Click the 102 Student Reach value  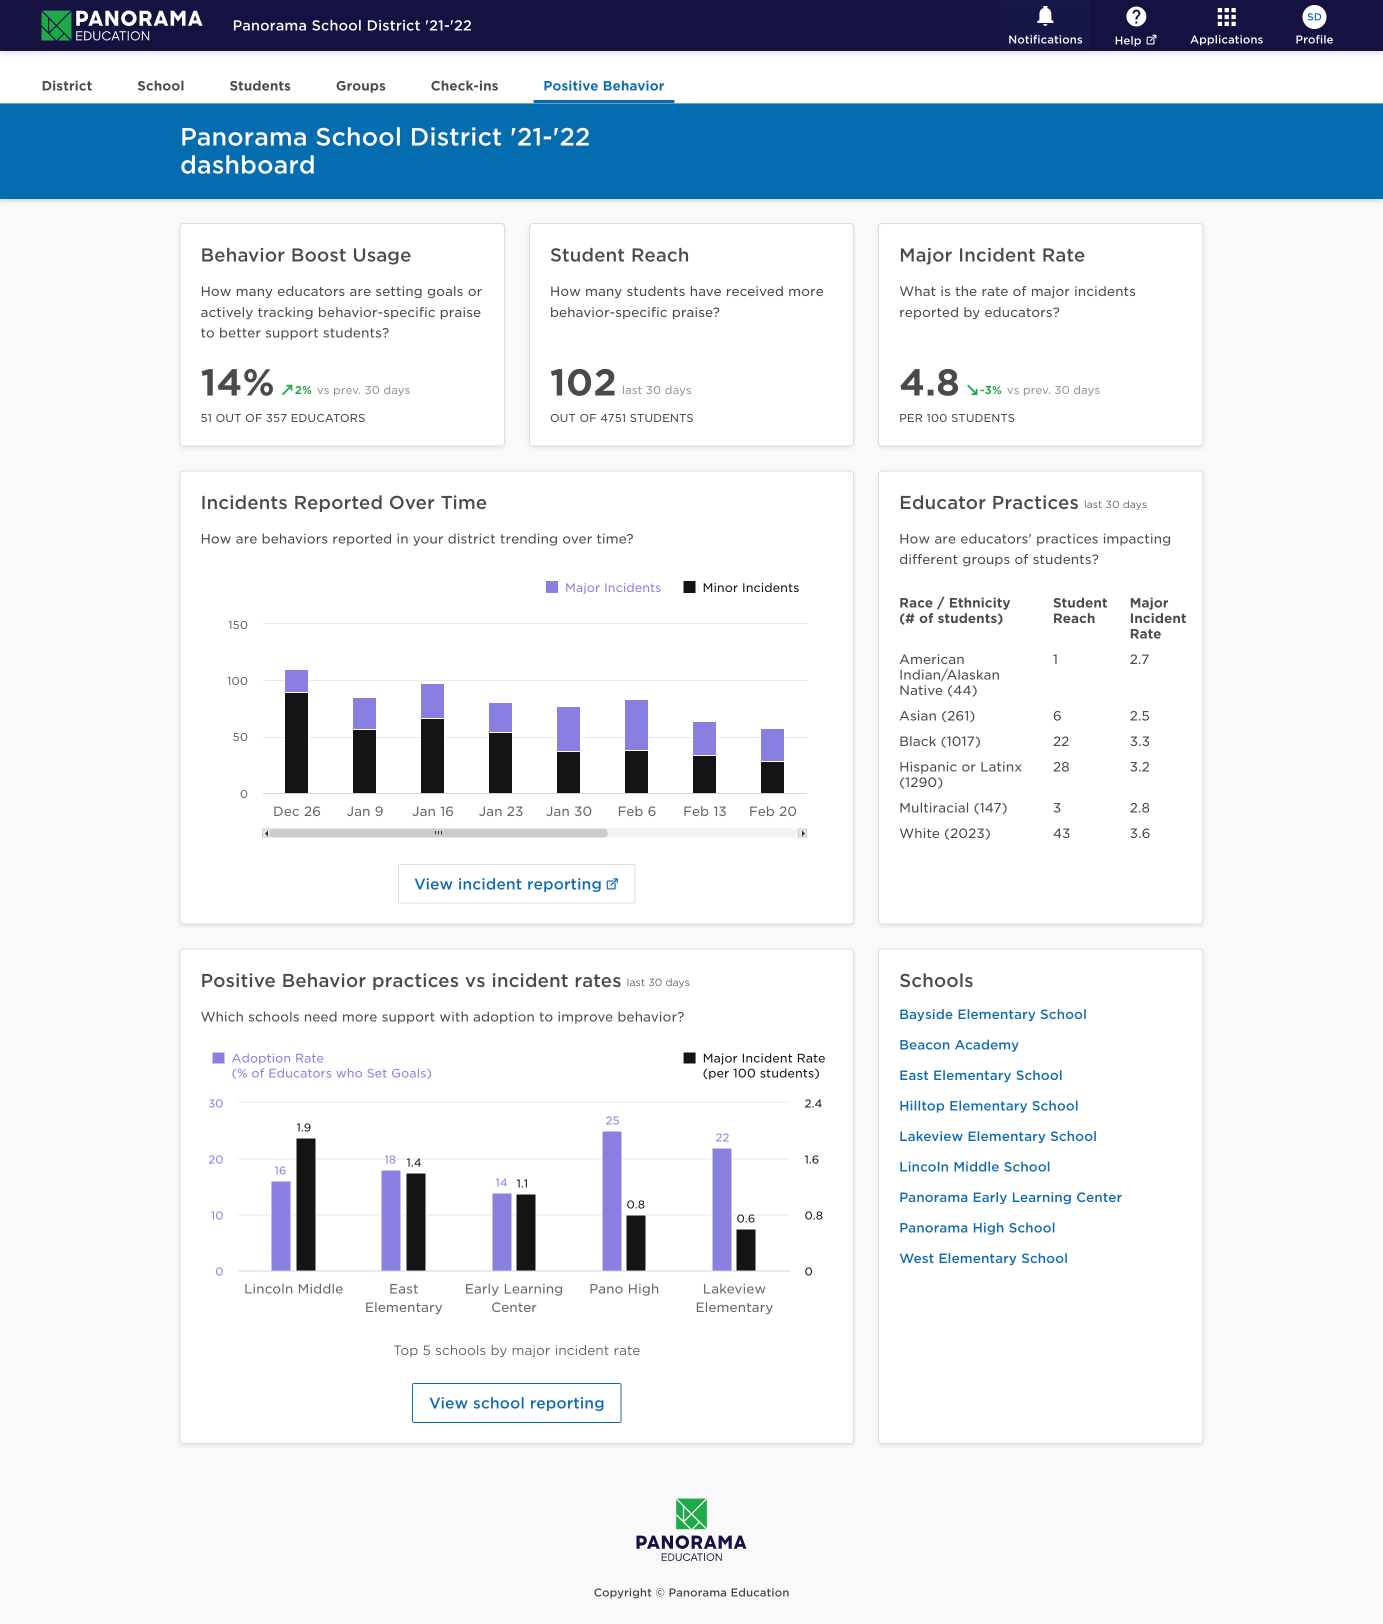pyautogui.click(x=583, y=383)
